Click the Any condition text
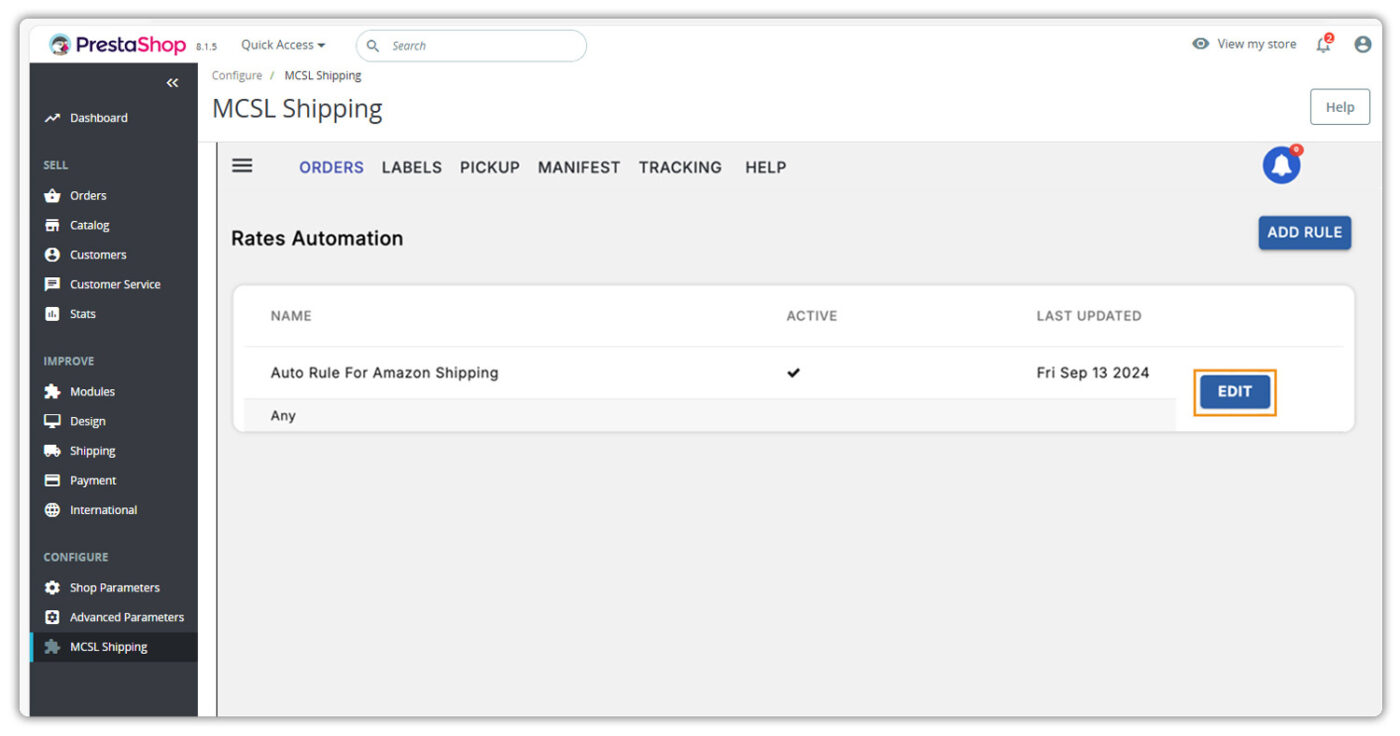The height and width of the screenshot is (736, 1400). (x=283, y=416)
